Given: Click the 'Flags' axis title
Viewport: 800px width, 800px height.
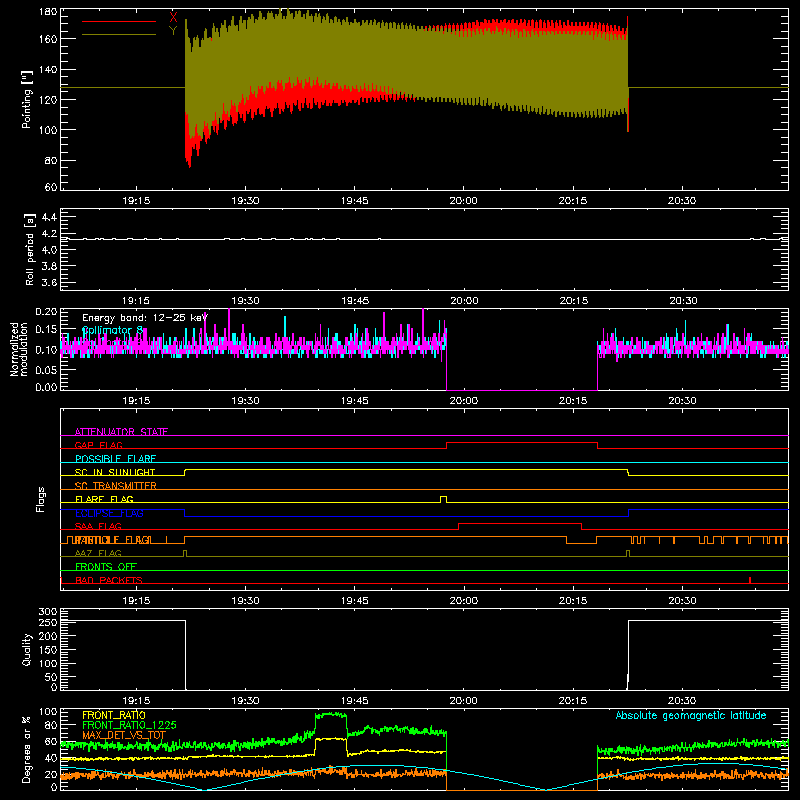Looking at the screenshot, I should (41, 499).
